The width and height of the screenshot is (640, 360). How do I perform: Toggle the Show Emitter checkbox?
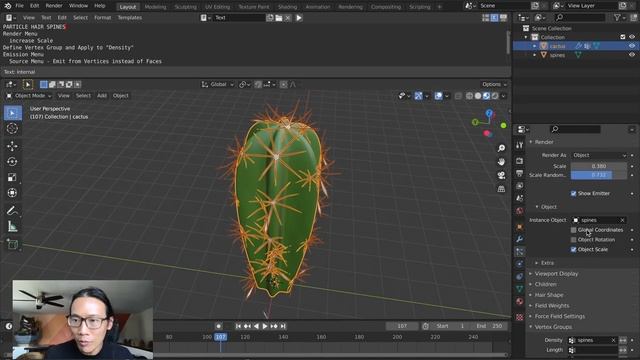tap(573, 193)
